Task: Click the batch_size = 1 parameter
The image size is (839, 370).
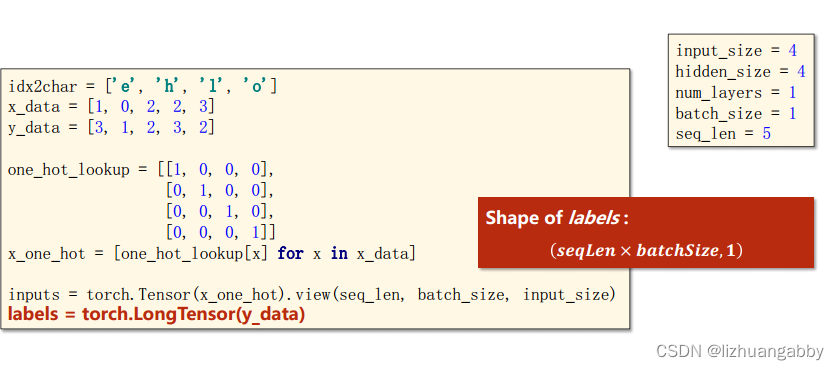Action: [x=736, y=114]
